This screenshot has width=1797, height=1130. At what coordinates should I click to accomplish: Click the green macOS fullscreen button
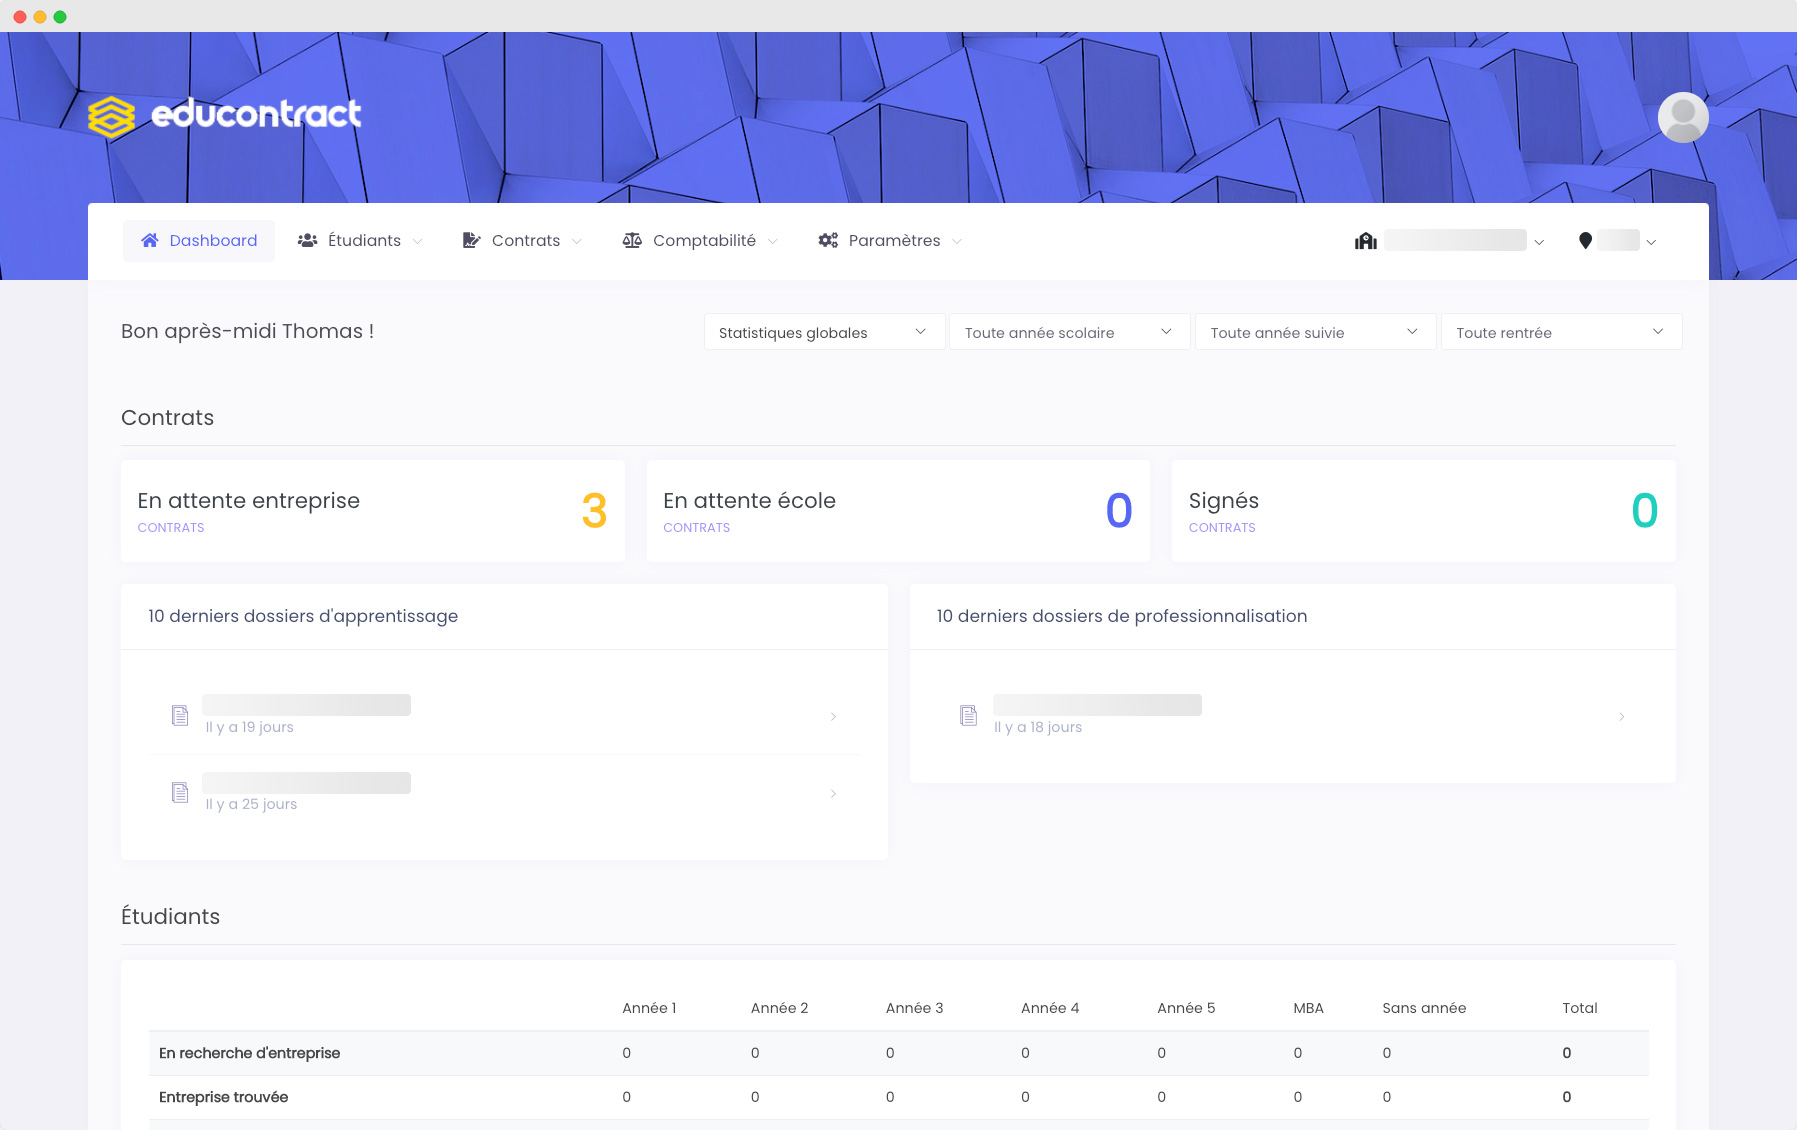coord(60,17)
